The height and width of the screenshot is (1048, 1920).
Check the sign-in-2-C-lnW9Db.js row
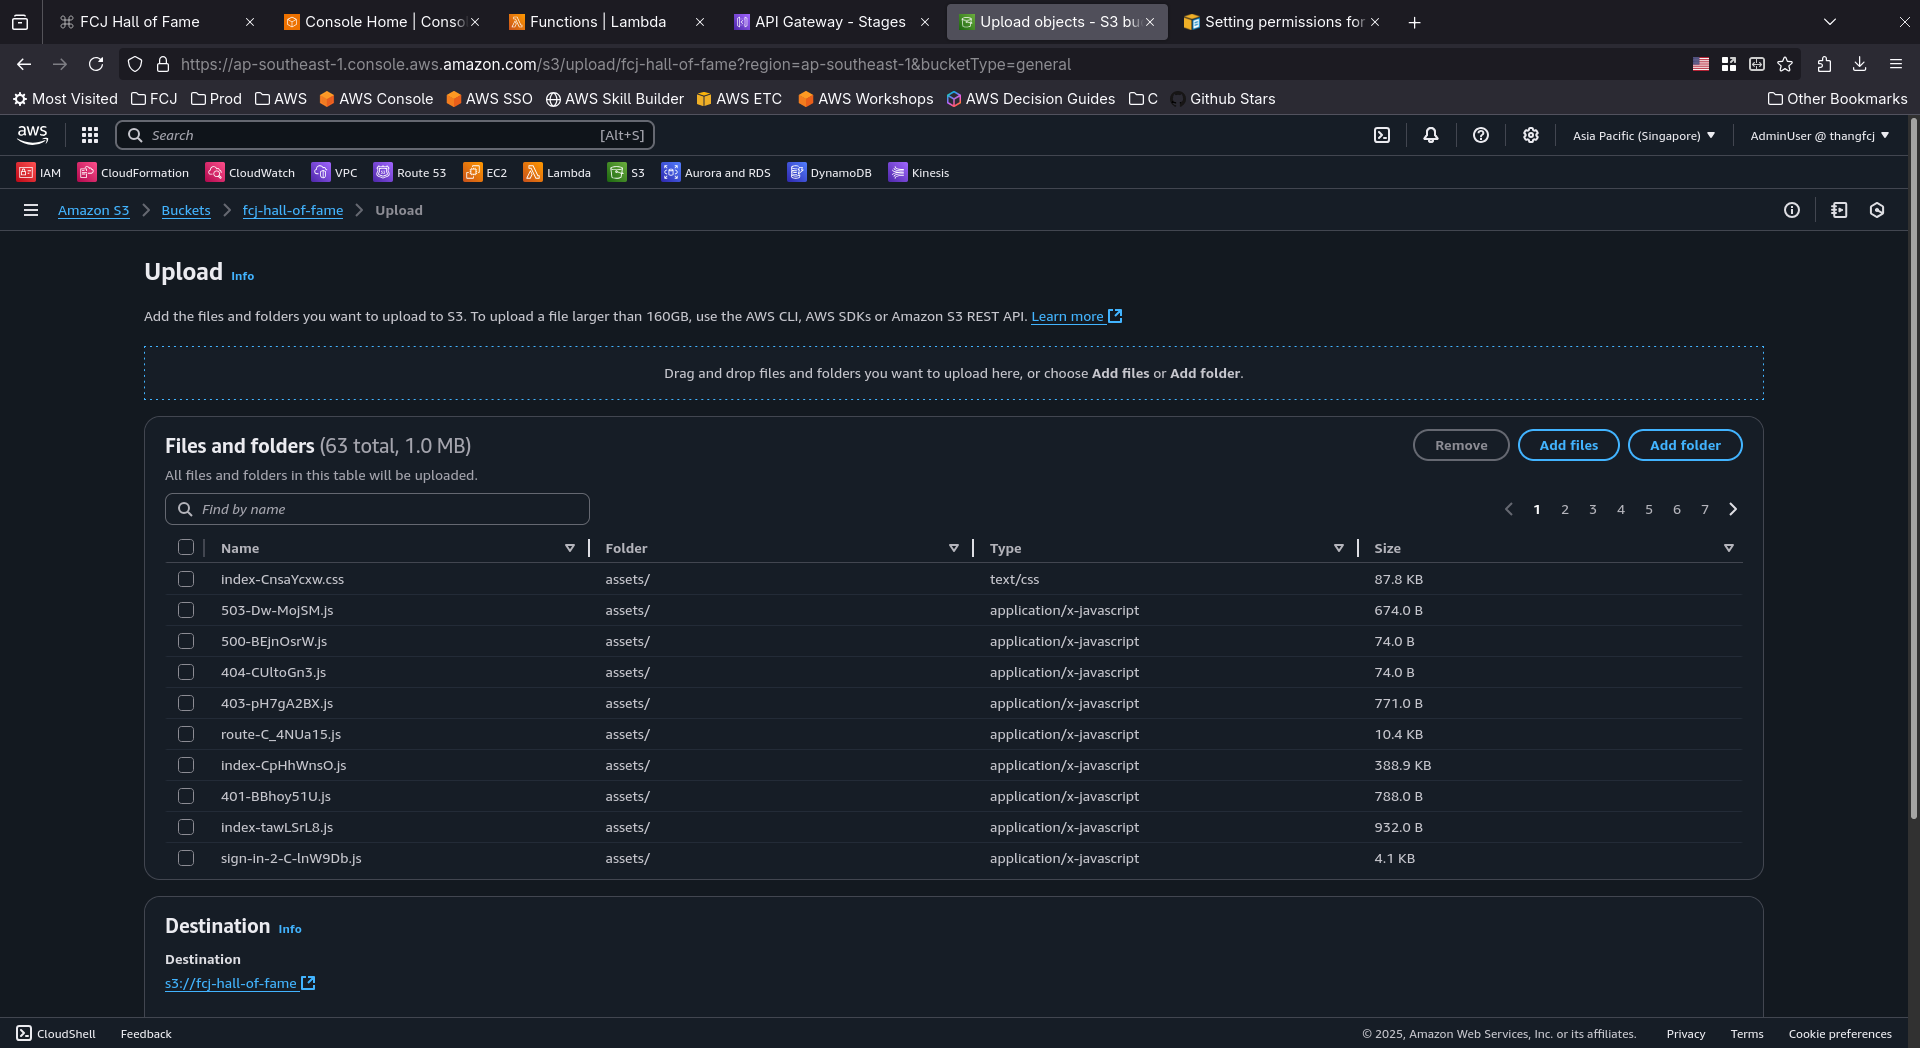point(186,858)
